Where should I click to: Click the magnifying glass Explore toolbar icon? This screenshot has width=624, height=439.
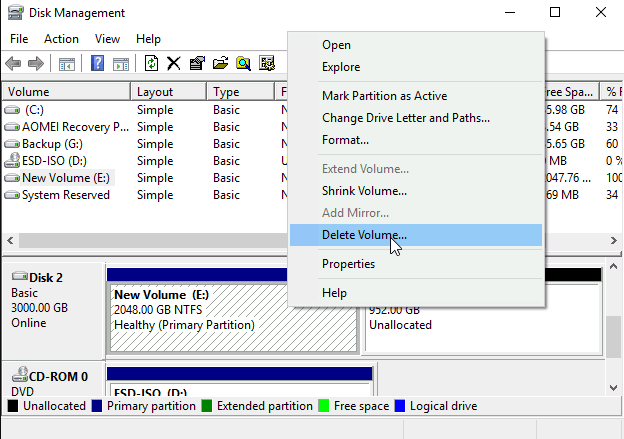(x=243, y=63)
